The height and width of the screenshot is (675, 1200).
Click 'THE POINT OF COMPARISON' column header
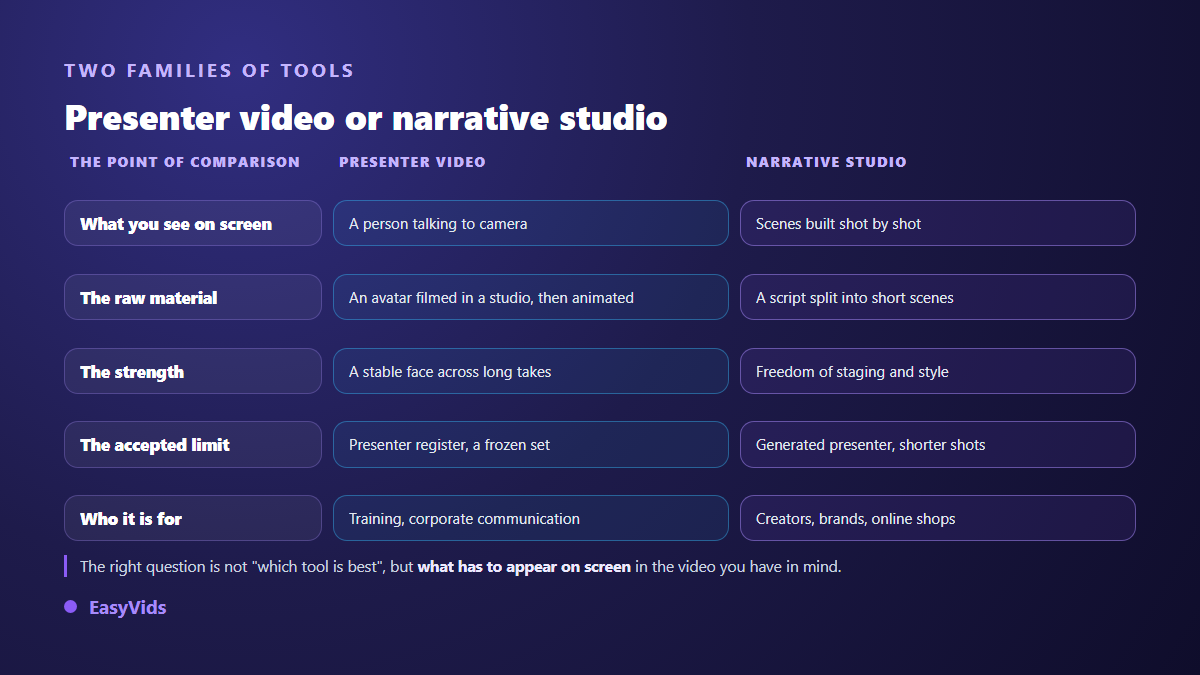185,162
